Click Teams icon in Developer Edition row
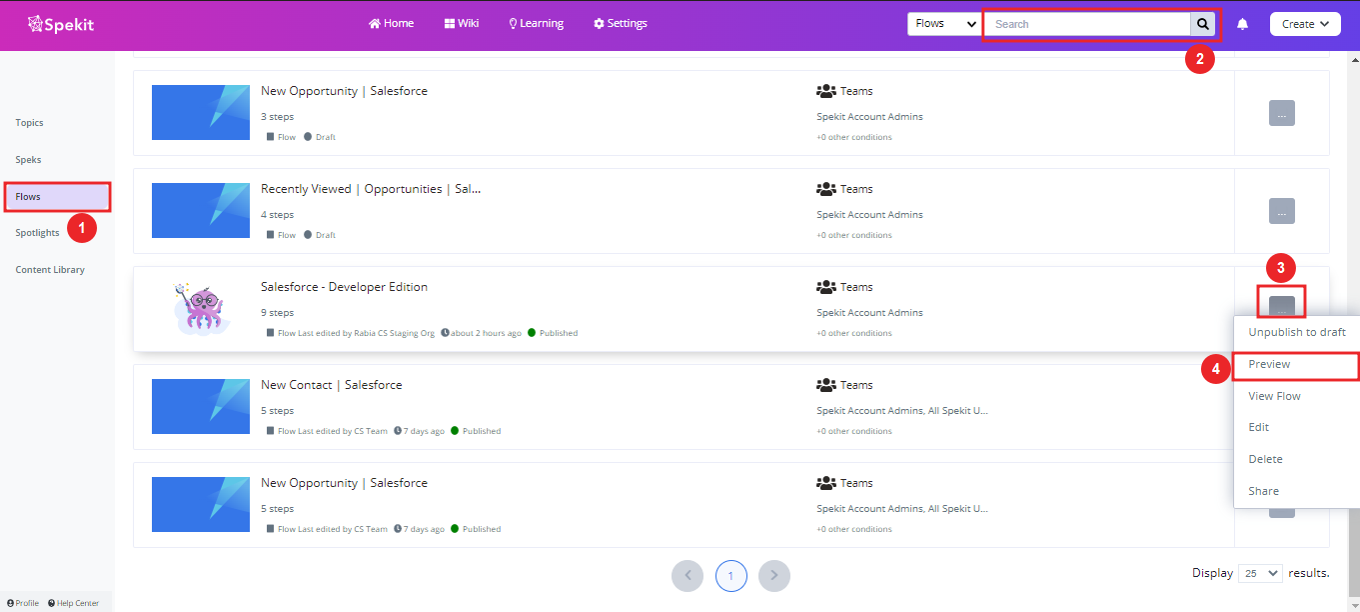This screenshot has width=1360, height=612. pos(826,287)
